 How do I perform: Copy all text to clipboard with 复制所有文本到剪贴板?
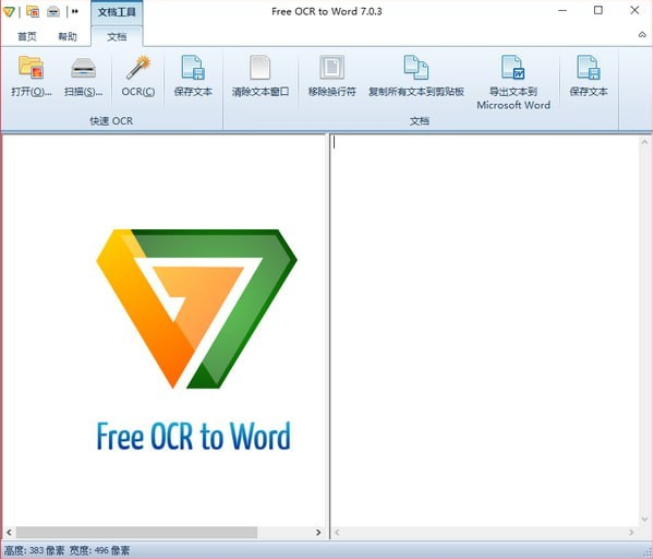[416, 77]
